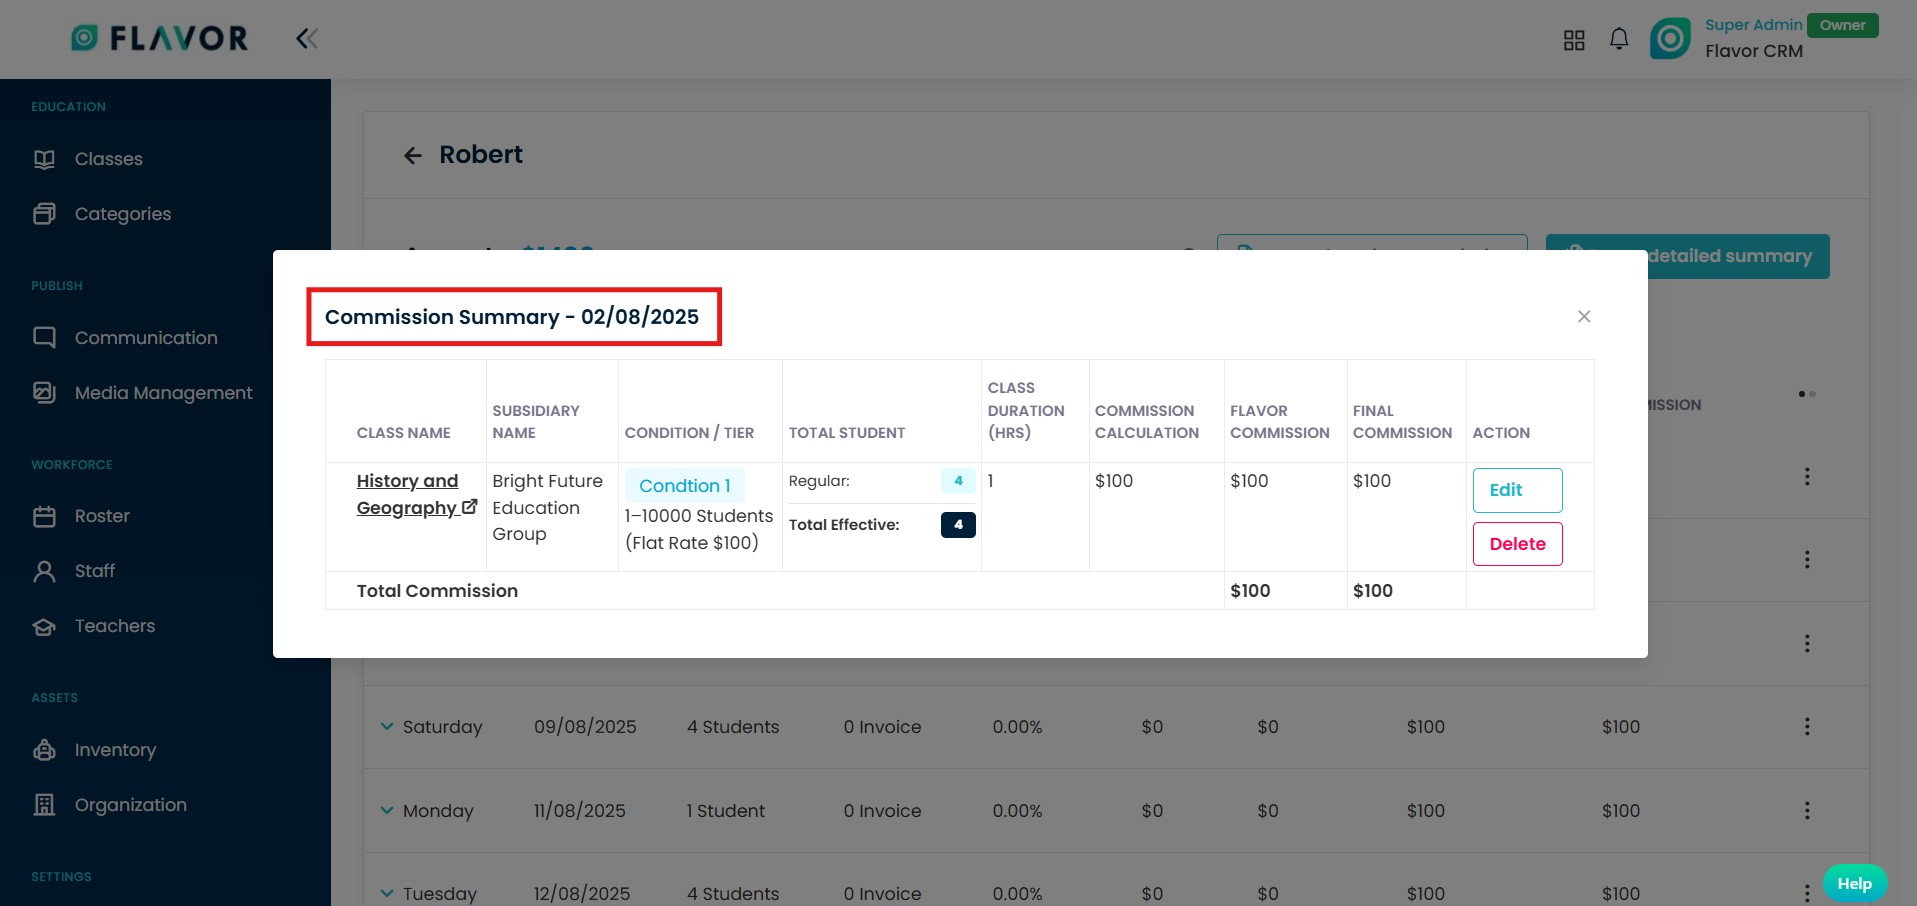Open Inventory from the sidebar

point(115,750)
